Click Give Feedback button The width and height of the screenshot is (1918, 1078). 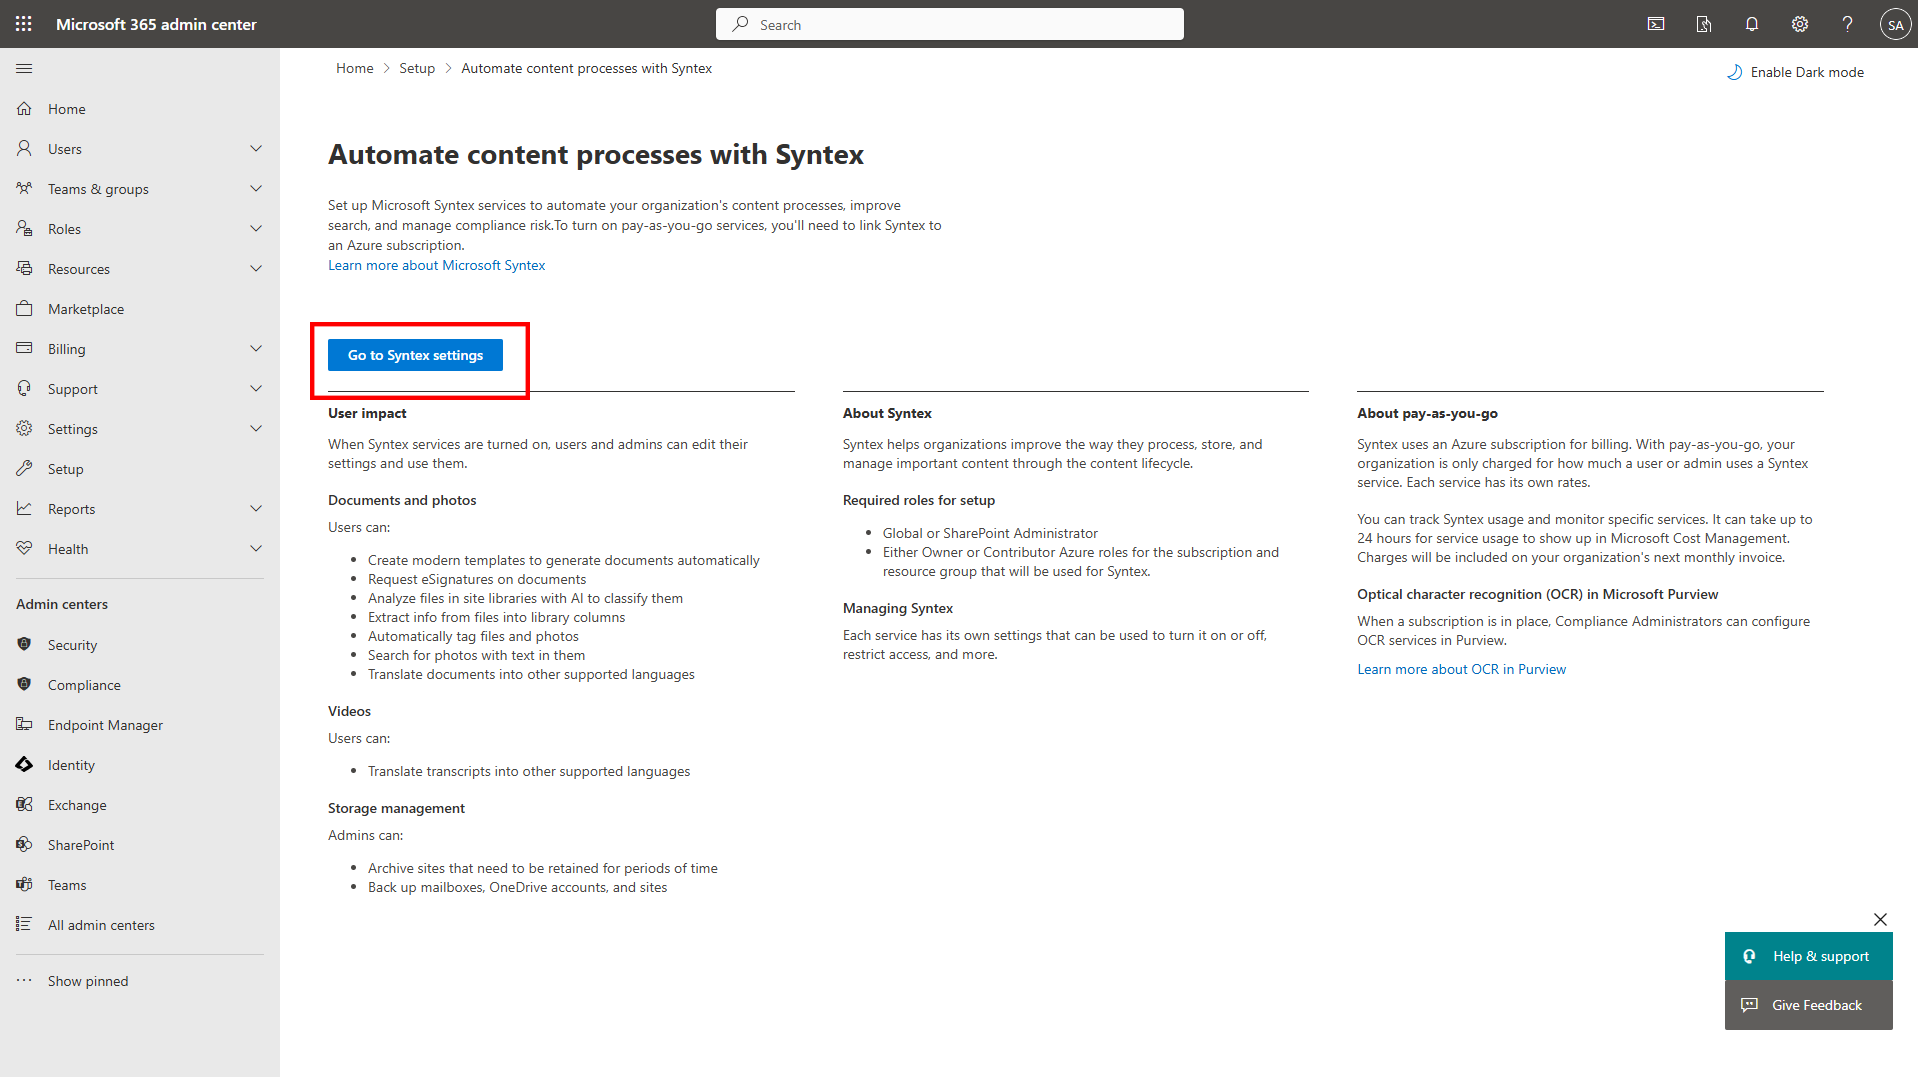click(1808, 1005)
